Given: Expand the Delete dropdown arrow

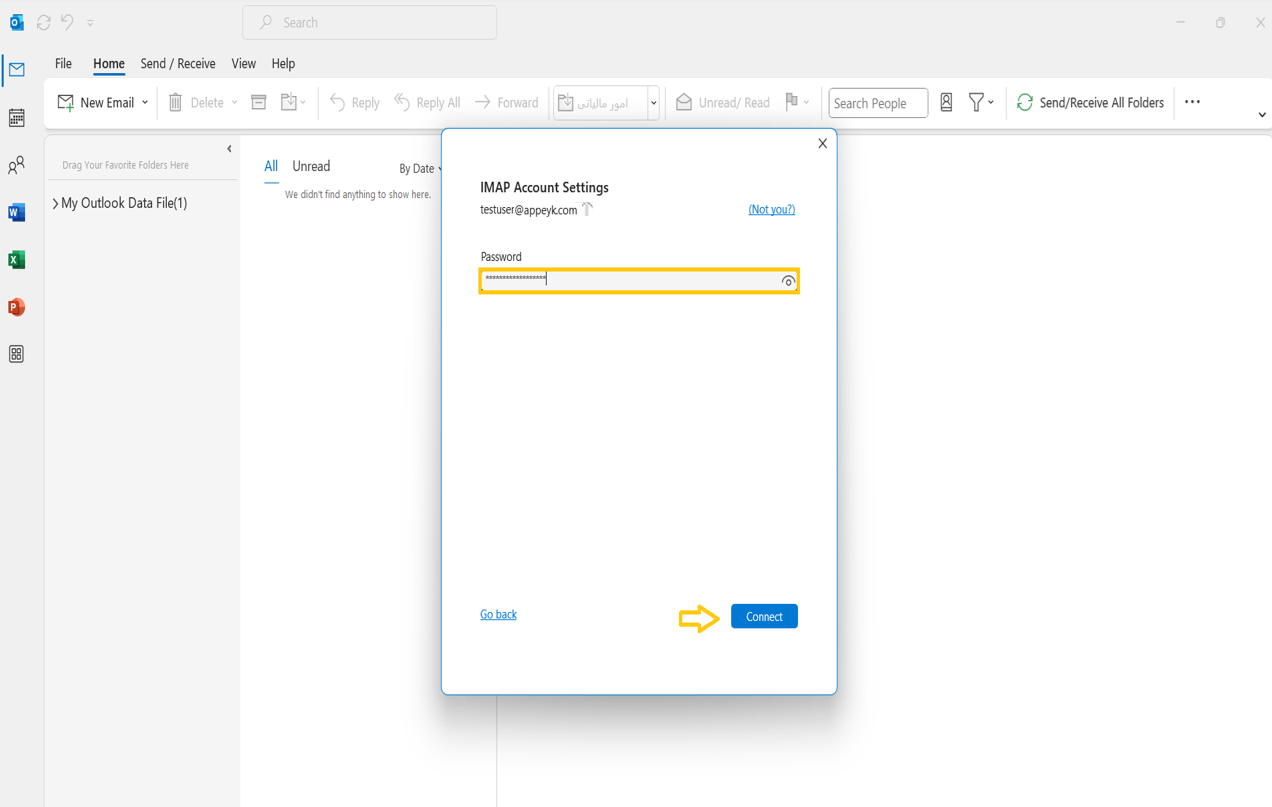Looking at the screenshot, I should (x=235, y=102).
